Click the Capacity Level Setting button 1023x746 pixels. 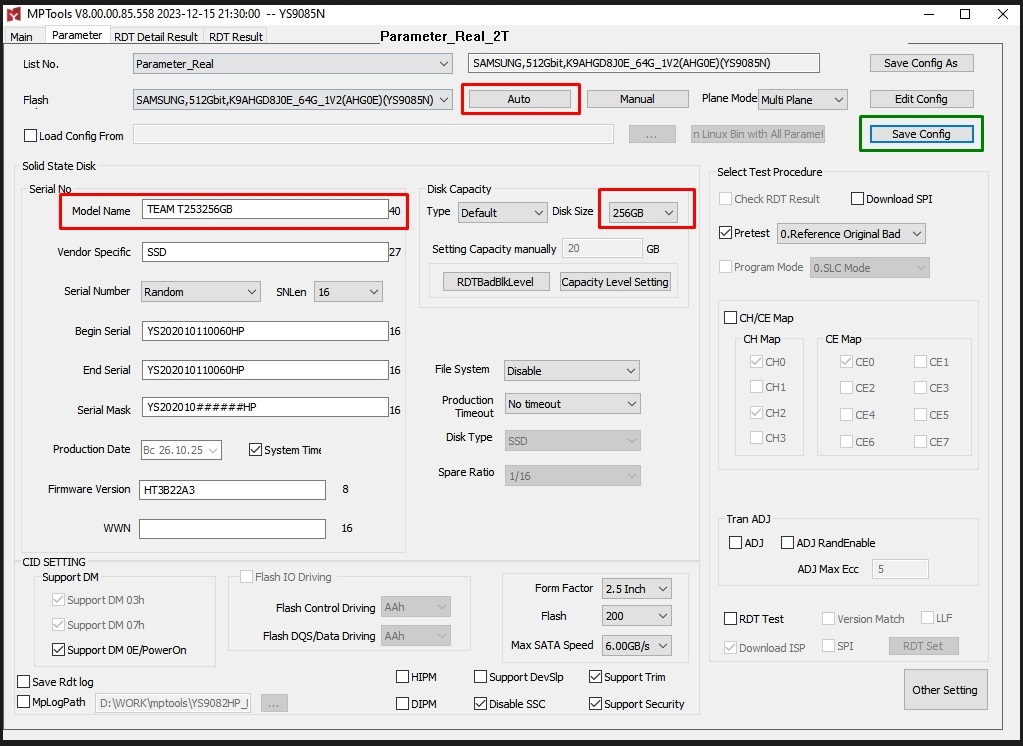pyautogui.click(x=614, y=282)
